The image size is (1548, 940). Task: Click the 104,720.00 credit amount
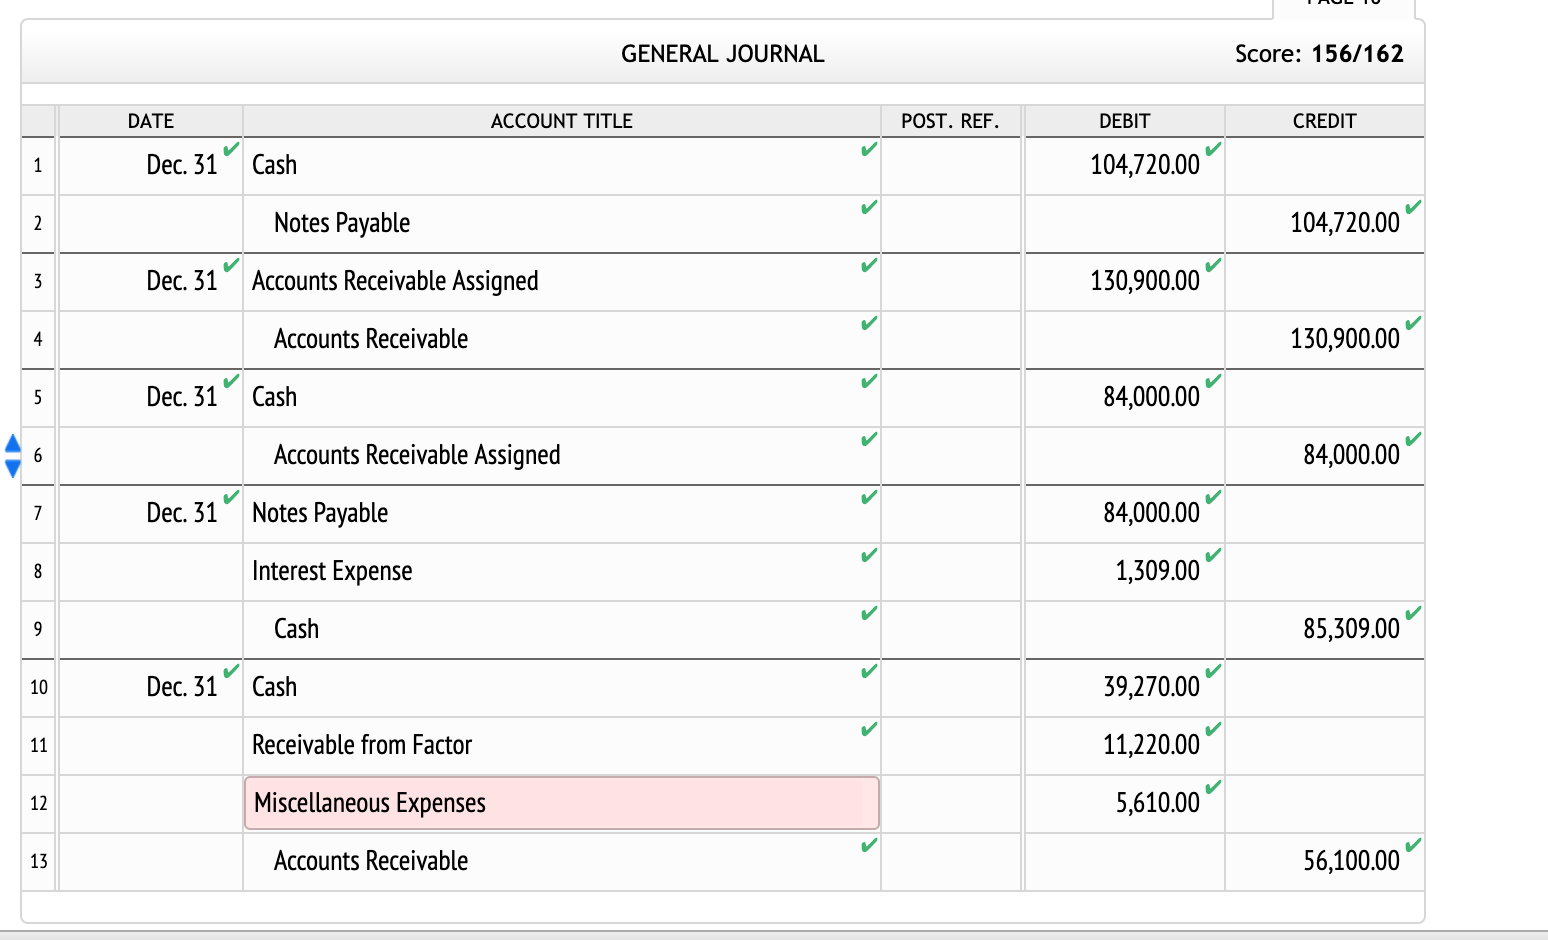[x=1345, y=223]
